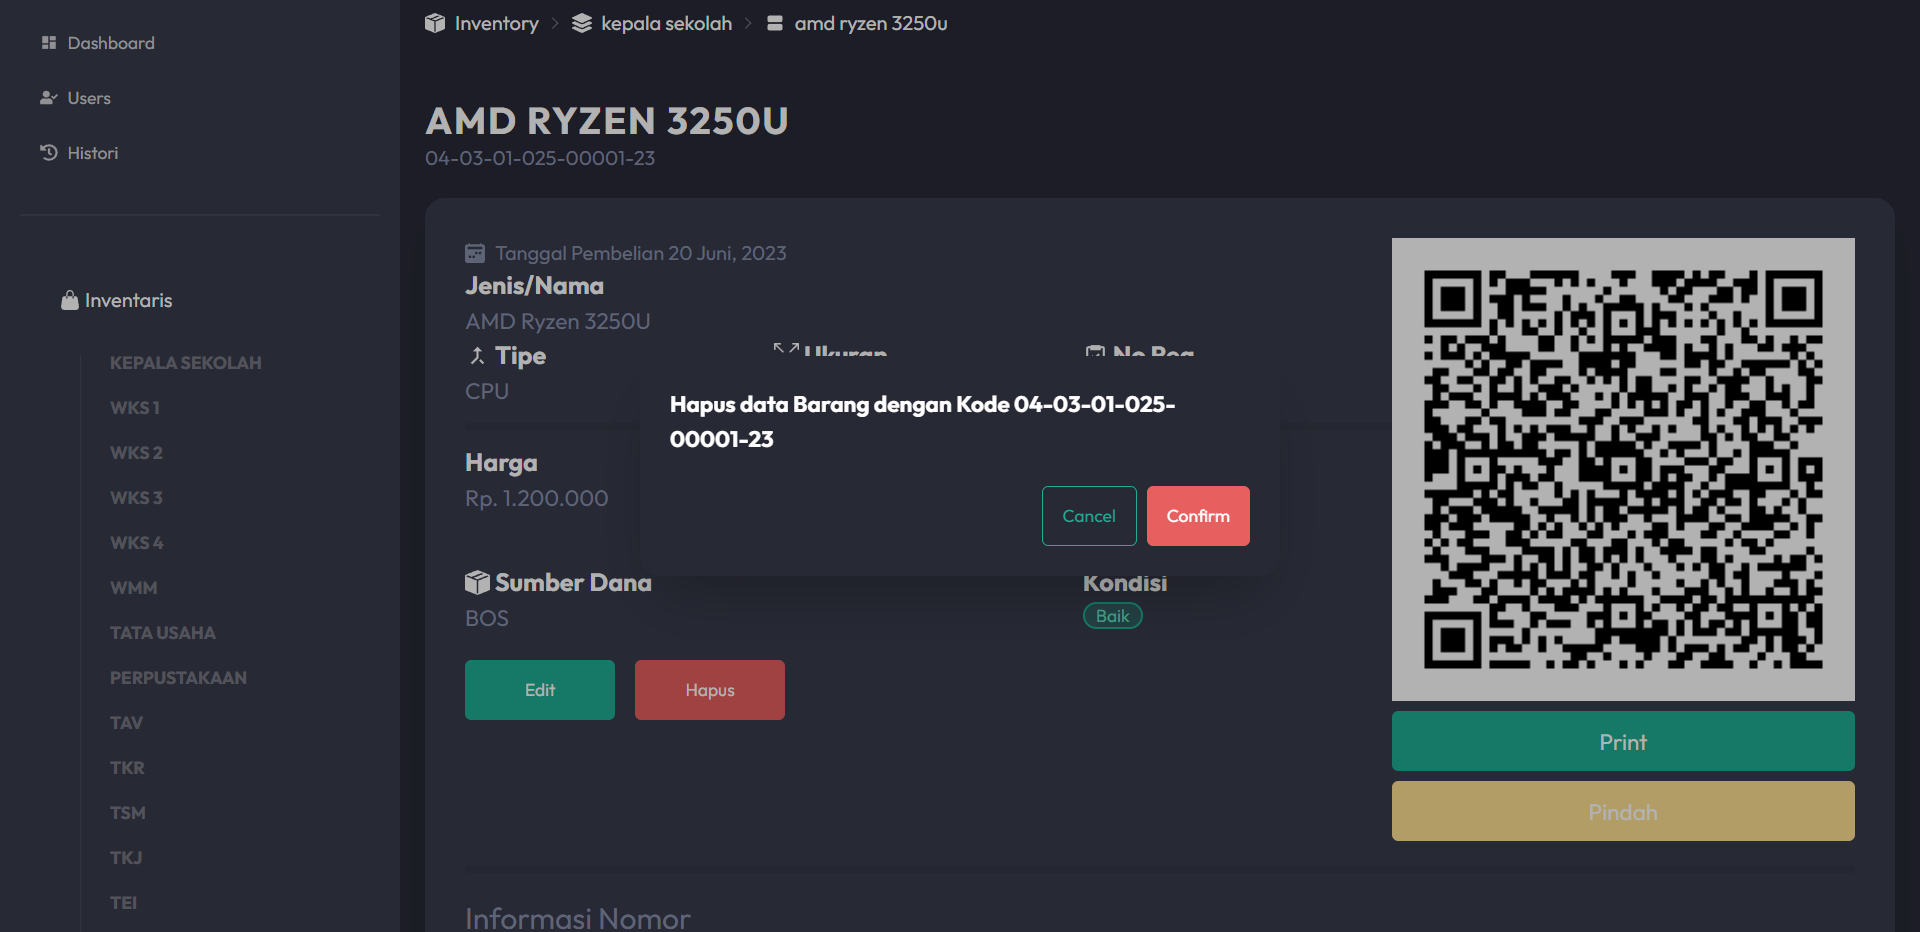Select KEPALA SEKOLAH in the sidebar
The width and height of the screenshot is (1920, 932).
186,363
